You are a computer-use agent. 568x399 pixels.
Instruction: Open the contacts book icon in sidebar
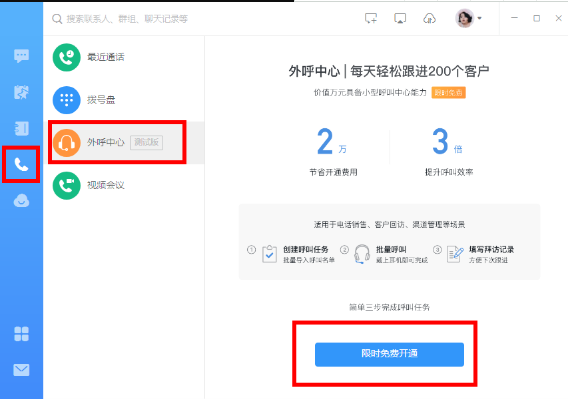(21, 128)
